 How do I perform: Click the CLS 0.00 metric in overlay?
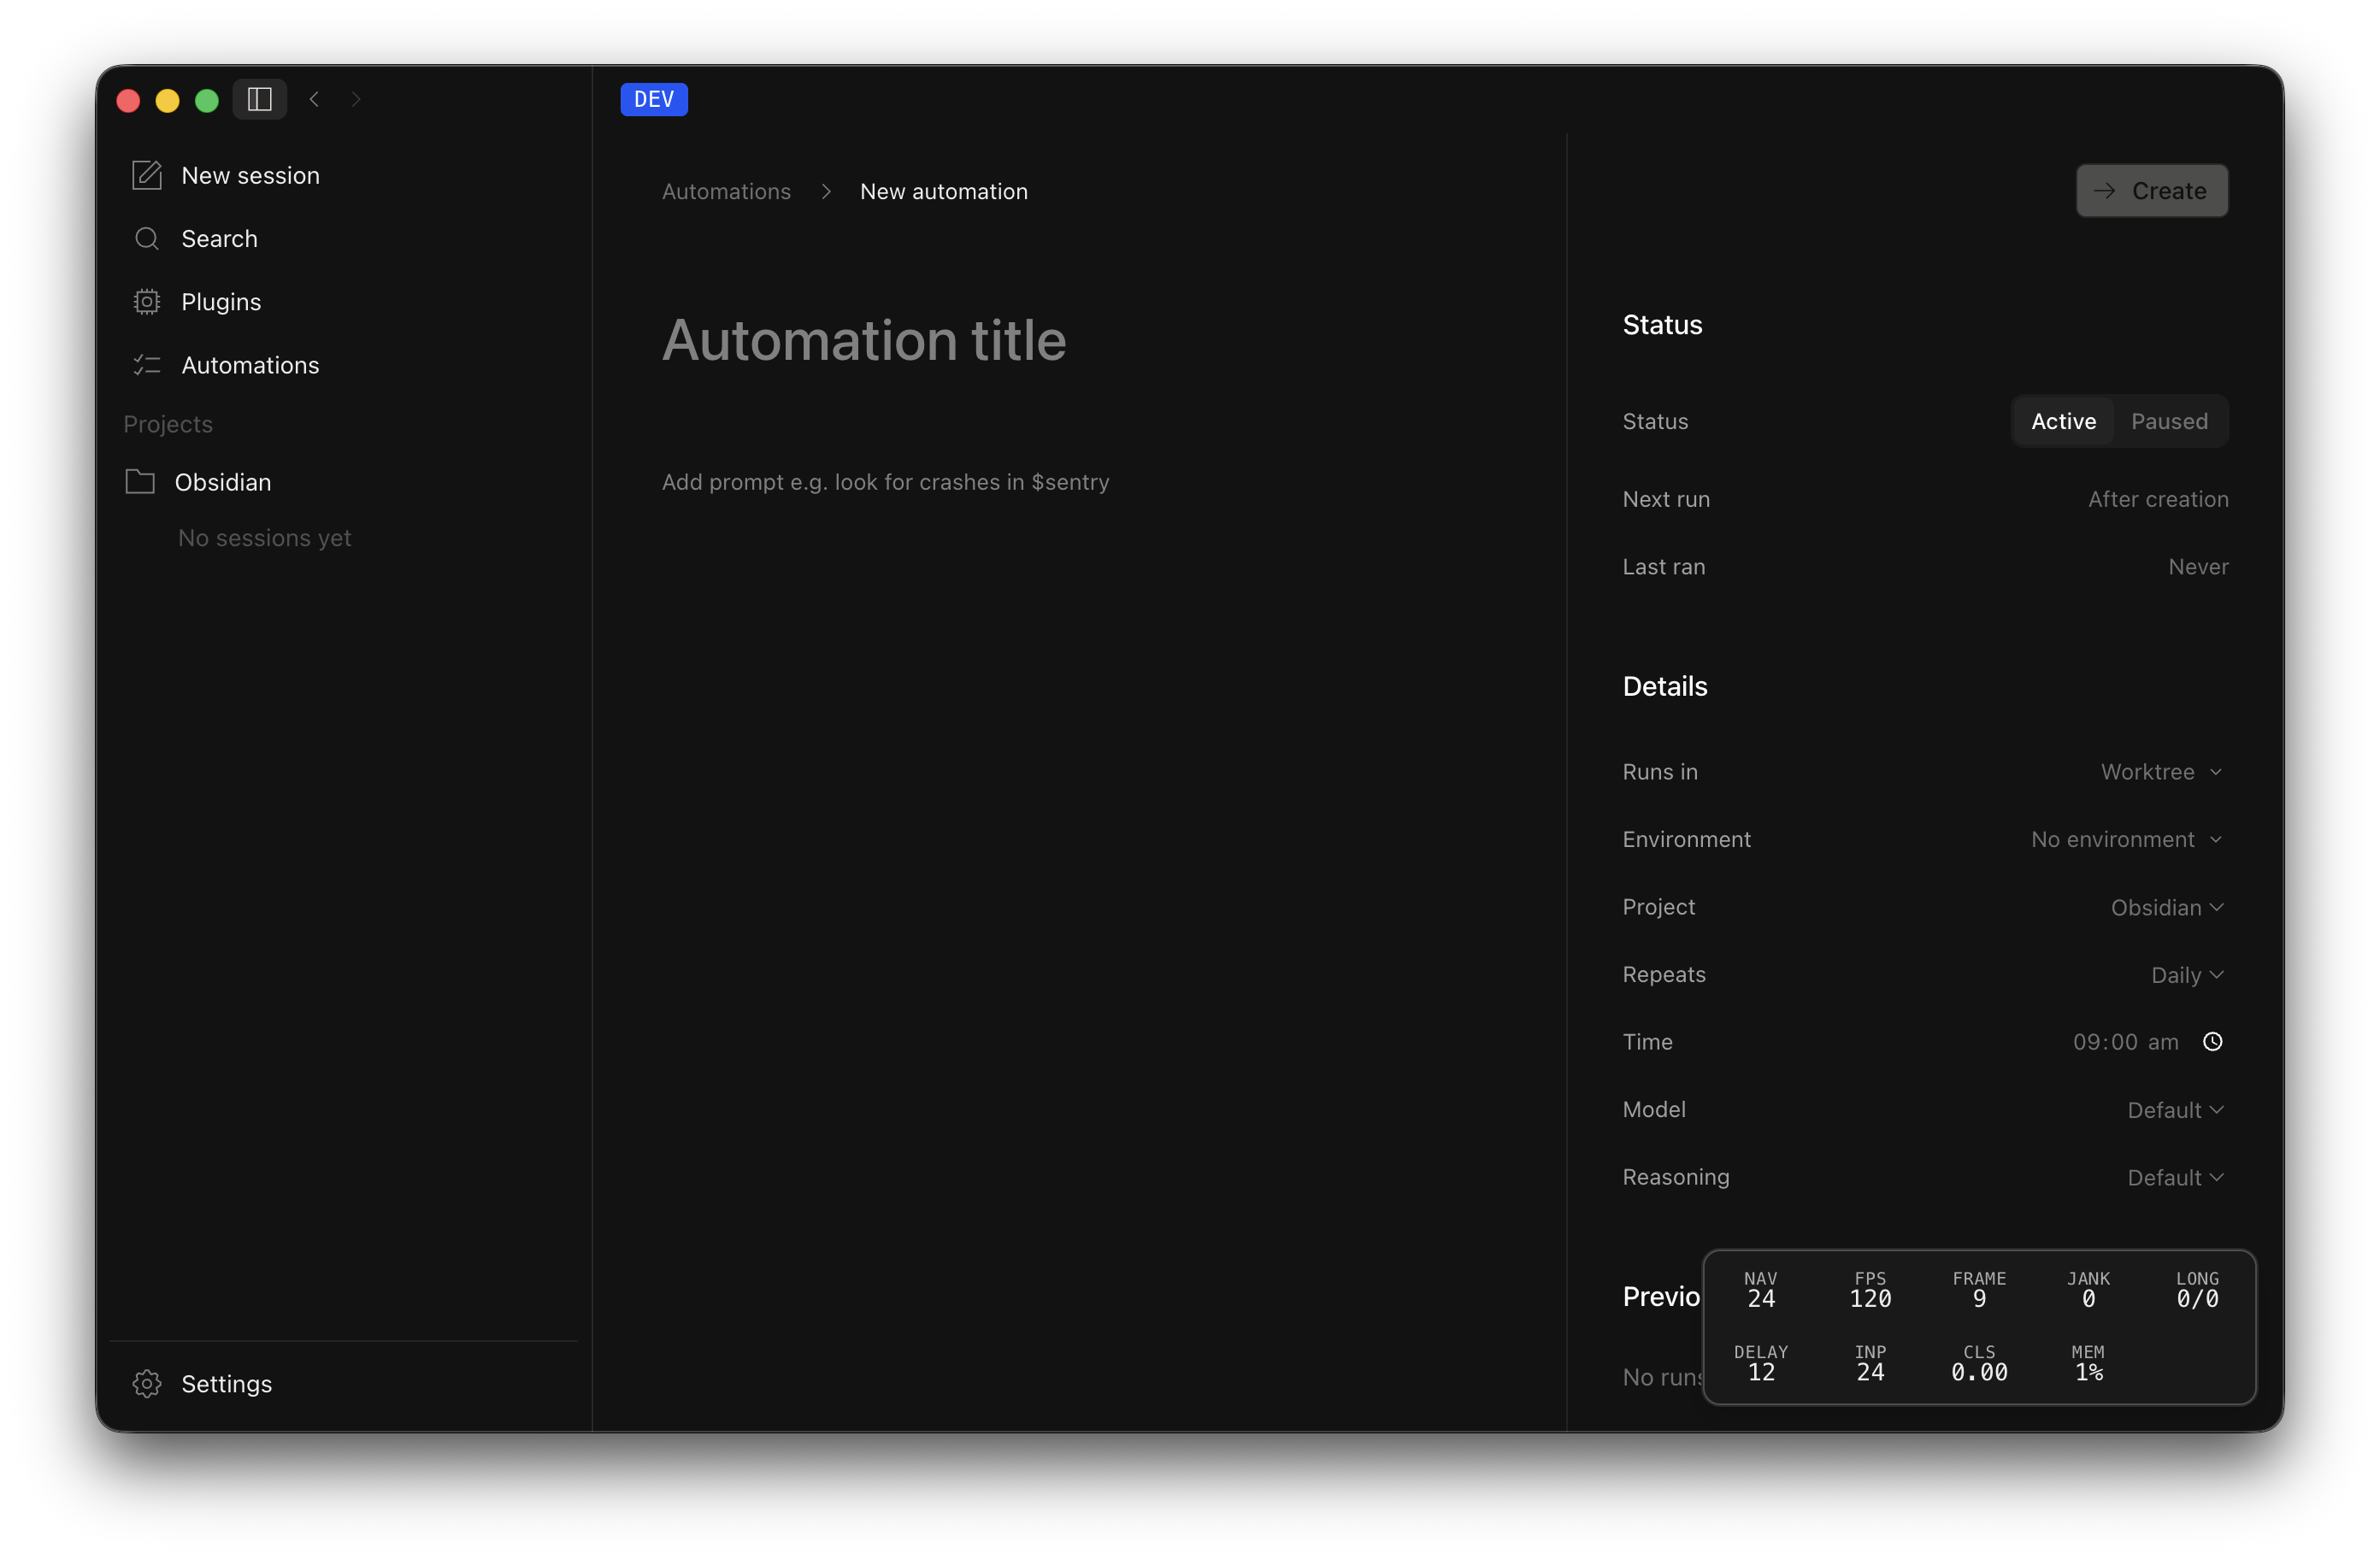1979,1363
